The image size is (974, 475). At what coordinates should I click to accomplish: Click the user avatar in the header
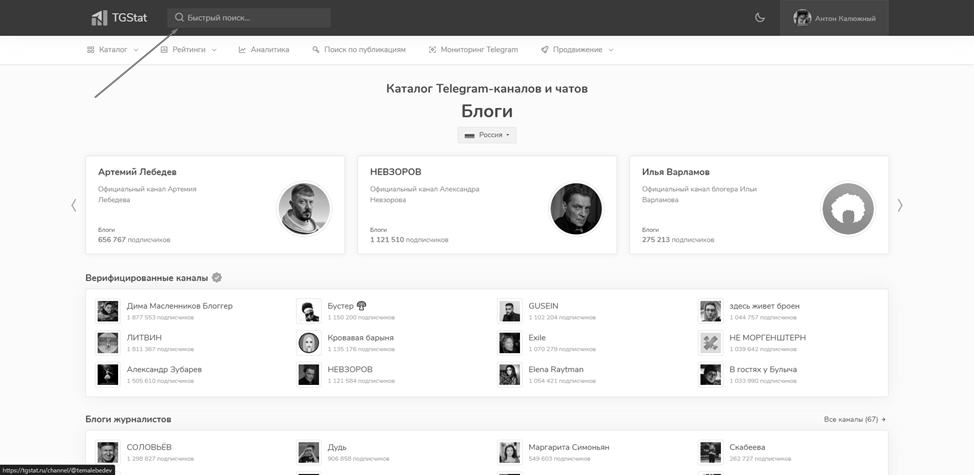click(x=802, y=18)
